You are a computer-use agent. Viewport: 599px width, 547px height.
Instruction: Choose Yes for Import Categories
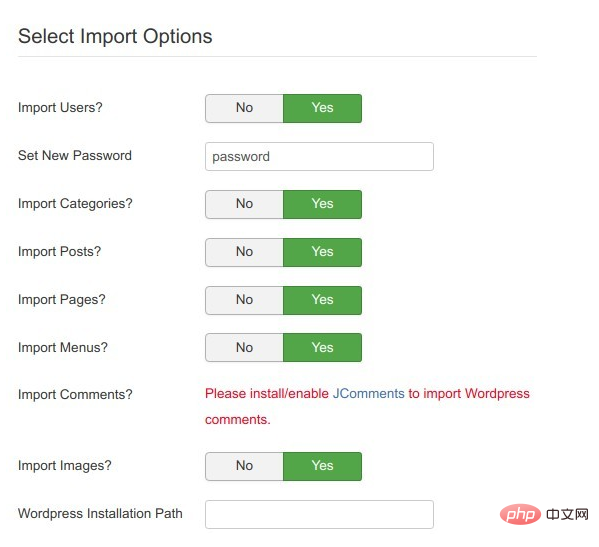point(322,204)
